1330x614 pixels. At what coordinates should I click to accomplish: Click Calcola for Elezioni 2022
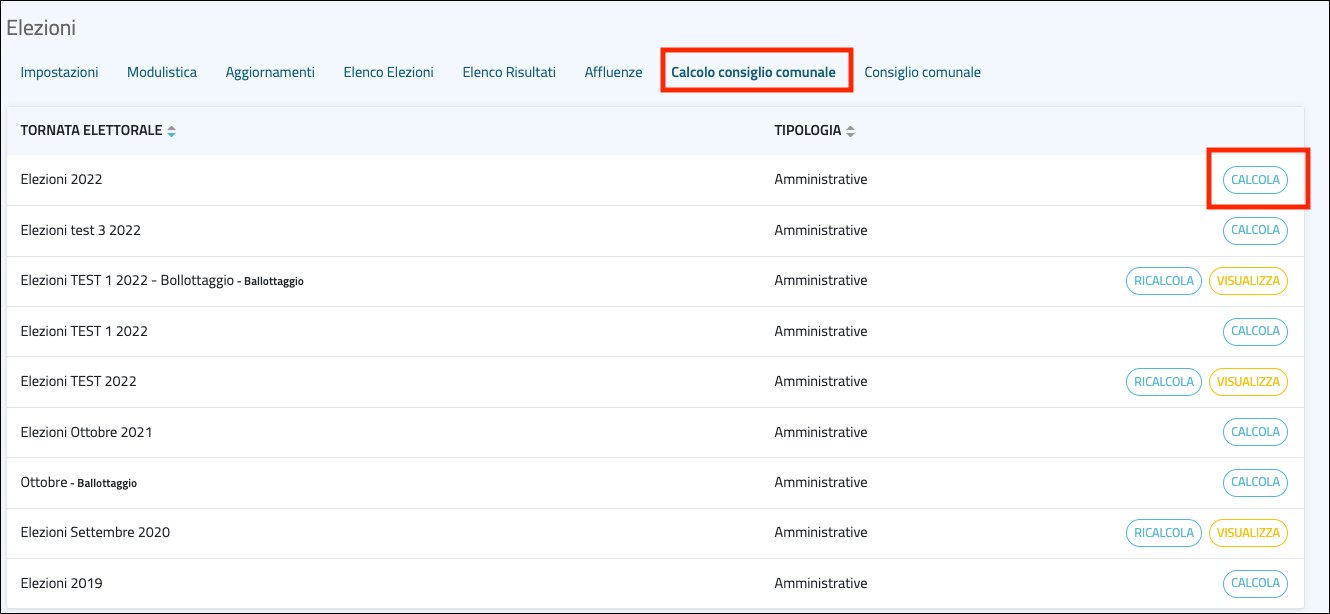click(x=1255, y=180)
